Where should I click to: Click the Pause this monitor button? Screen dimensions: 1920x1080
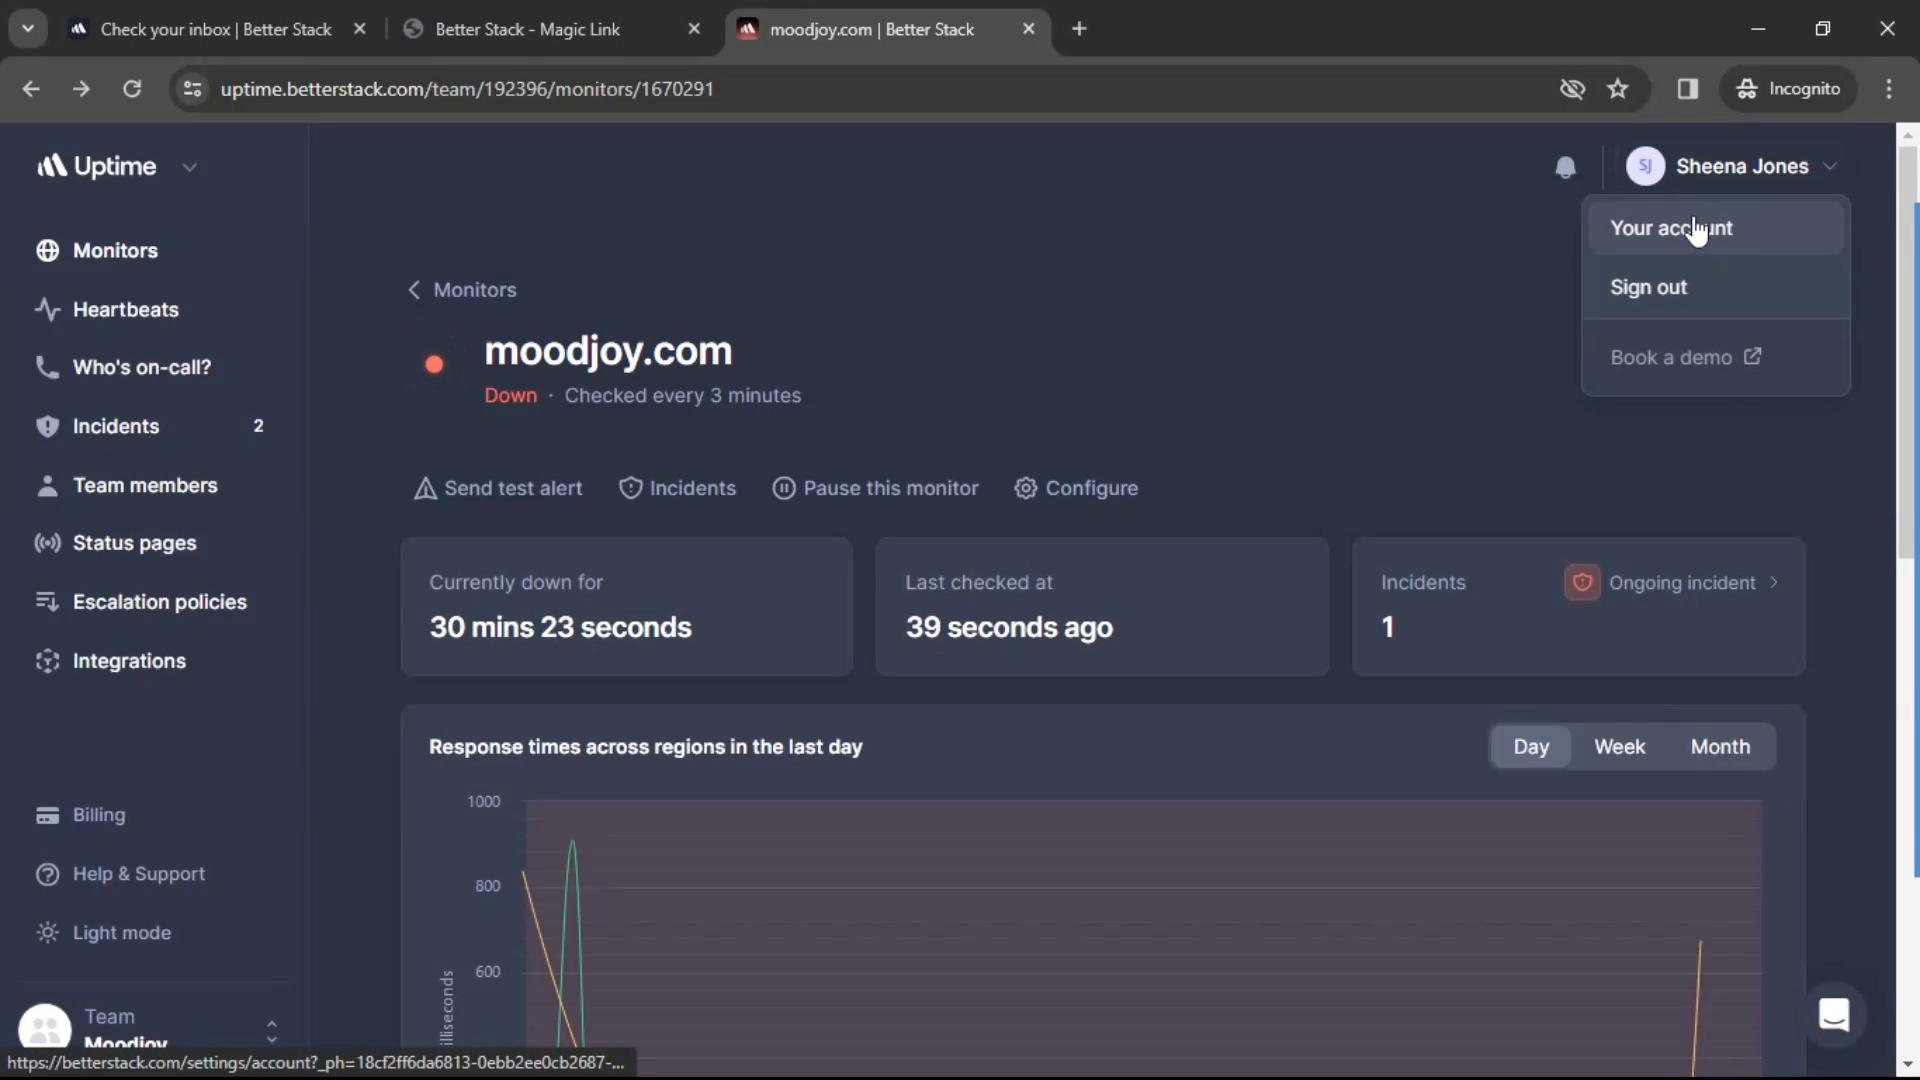874,488
